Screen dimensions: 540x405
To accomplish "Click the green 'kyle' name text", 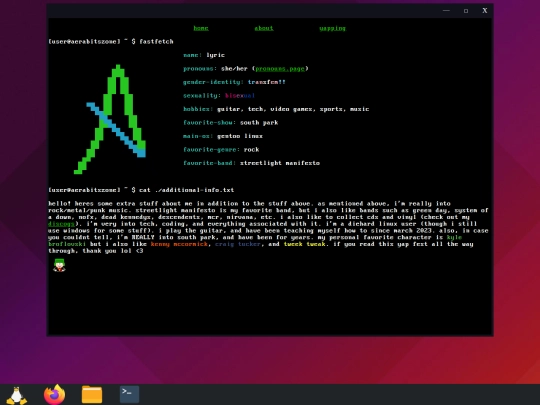I will (x=454, y=237).
